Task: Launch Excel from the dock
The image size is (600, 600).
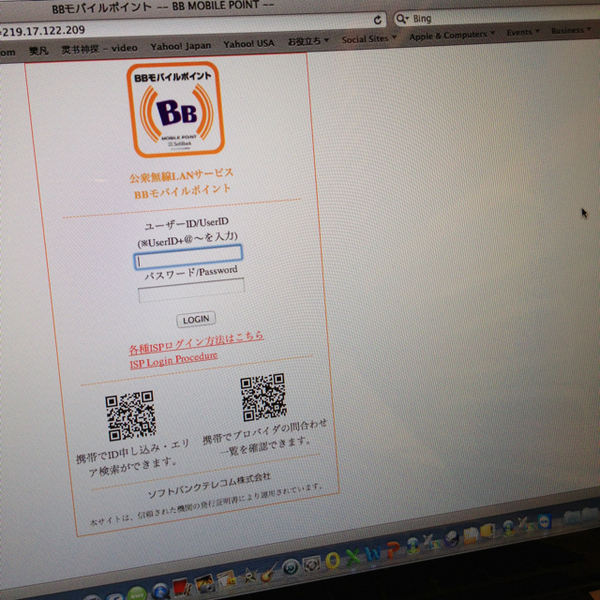Action: (x=353, y=557)
